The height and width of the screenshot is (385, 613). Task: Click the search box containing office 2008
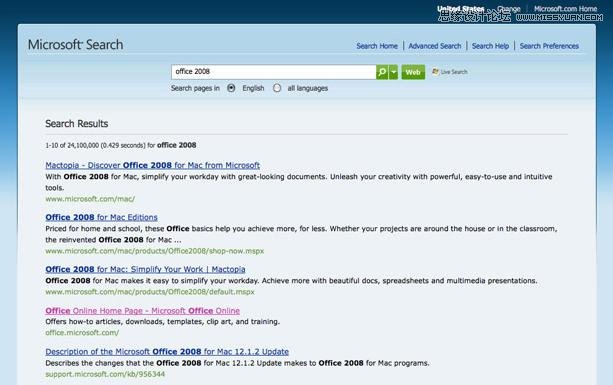click(273, 72)
